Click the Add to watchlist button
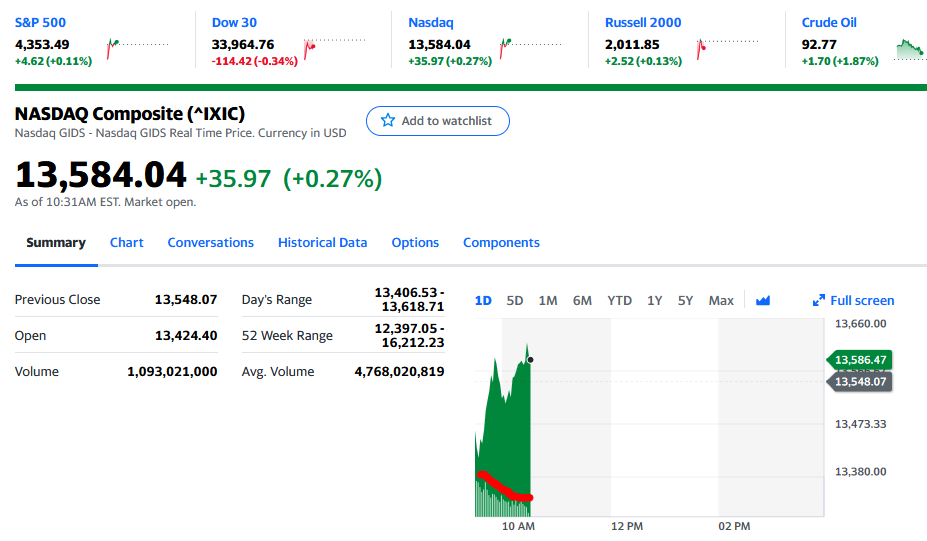This screenshot has height=541, width=927. [x=437, y=121]
